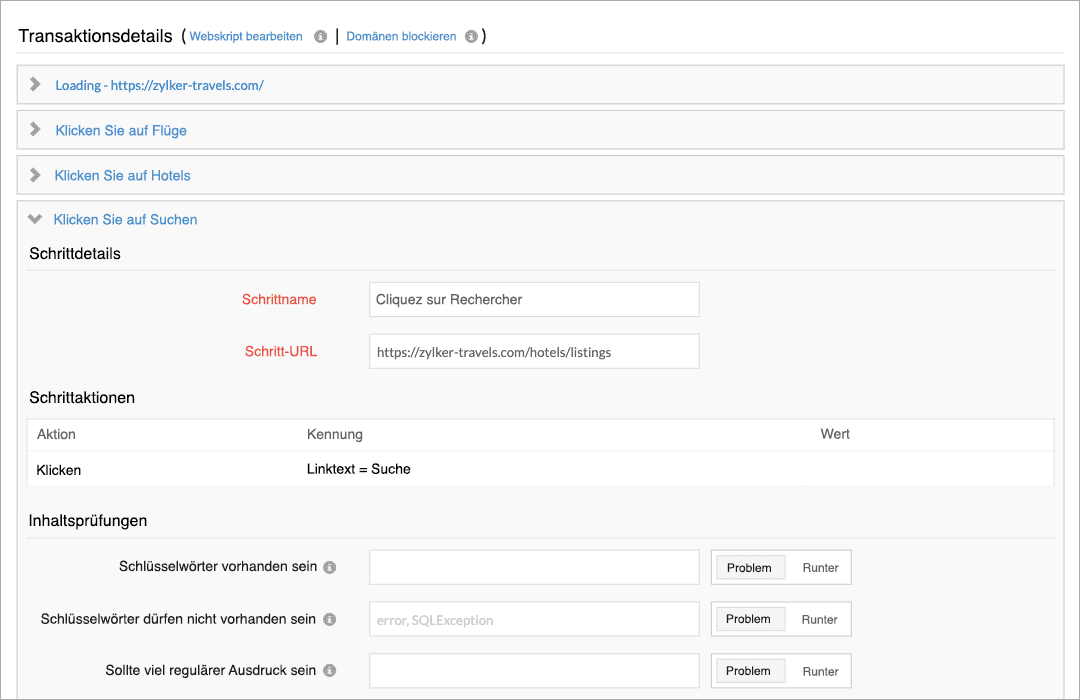Screen dimensions: 1080x700
Task: Set keyword-present severity to Runter
Action: click(819, 567)
